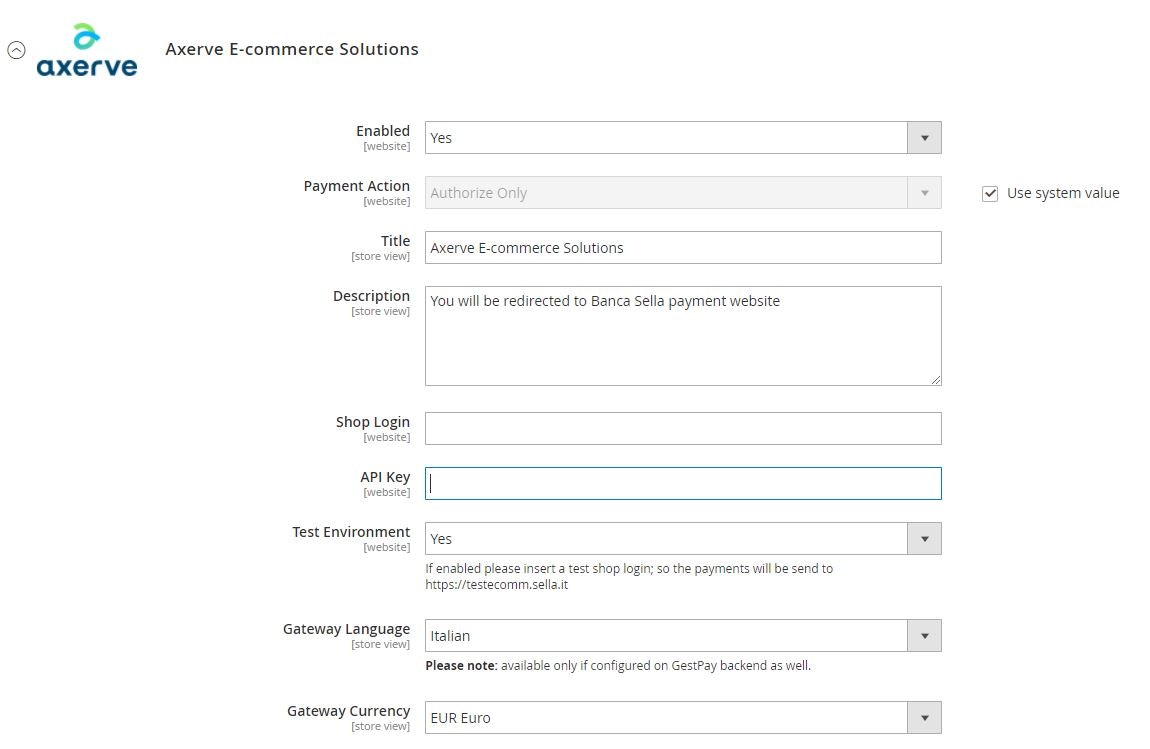Click the Payment Action label
Image resolution: width=1150 pixels, height=749 pixels.
click(356, 186)
